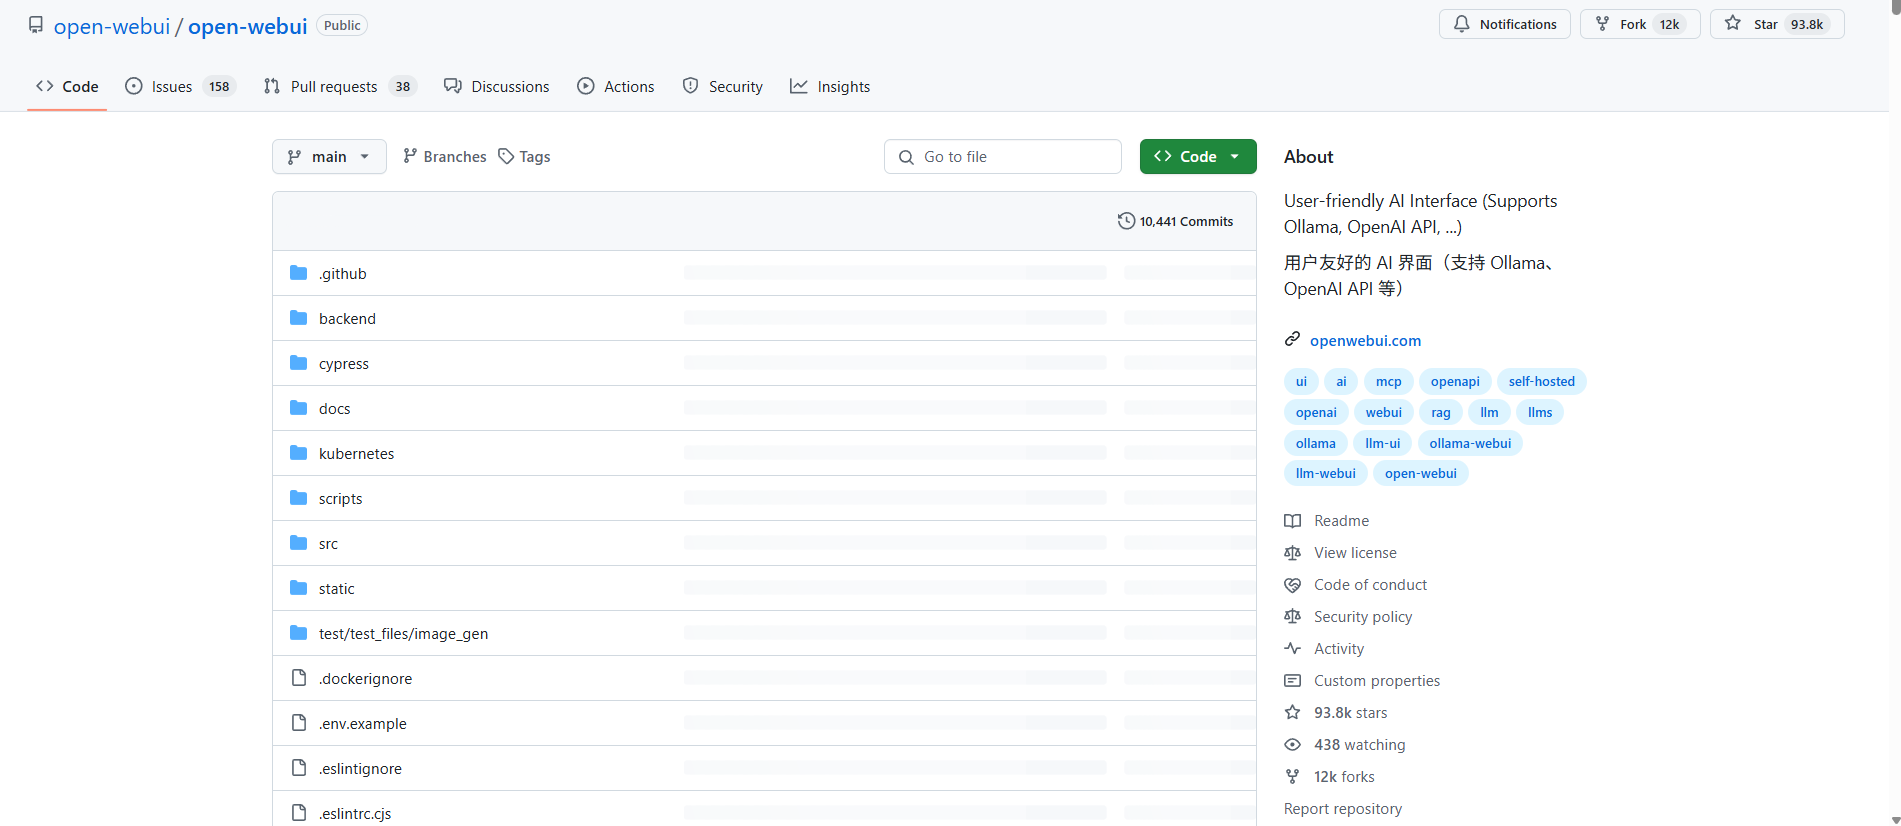Click the Code of conduct heart icon
Image resolution: width=1901 pixels, height=826 pixels.
pos(1293,585)
